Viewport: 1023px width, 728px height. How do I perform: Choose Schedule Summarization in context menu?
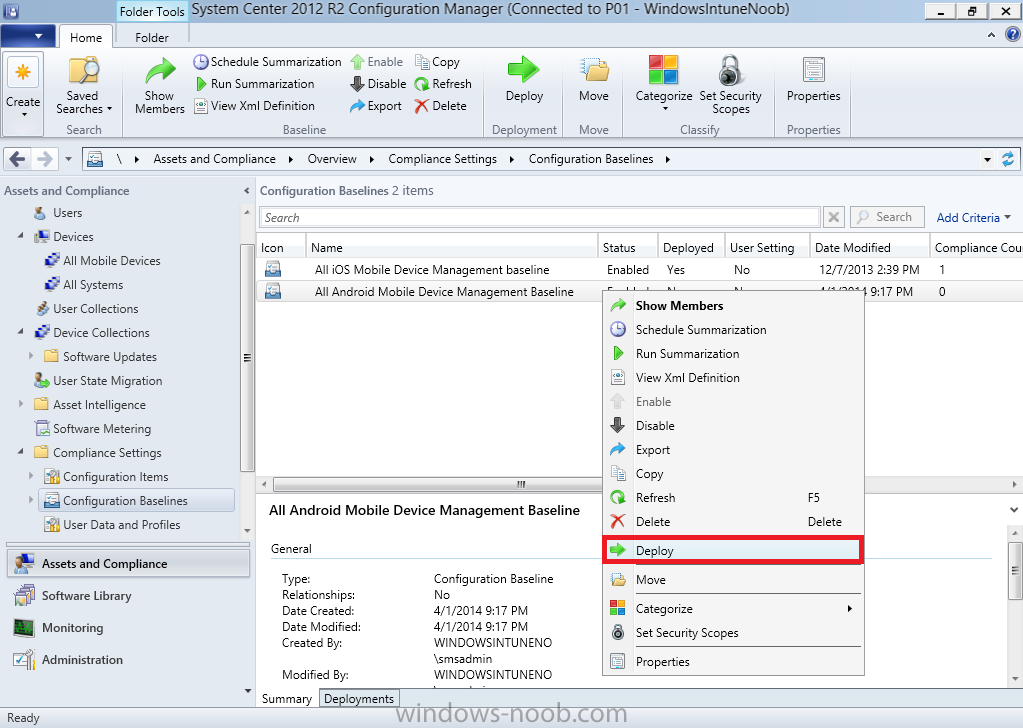733,330
